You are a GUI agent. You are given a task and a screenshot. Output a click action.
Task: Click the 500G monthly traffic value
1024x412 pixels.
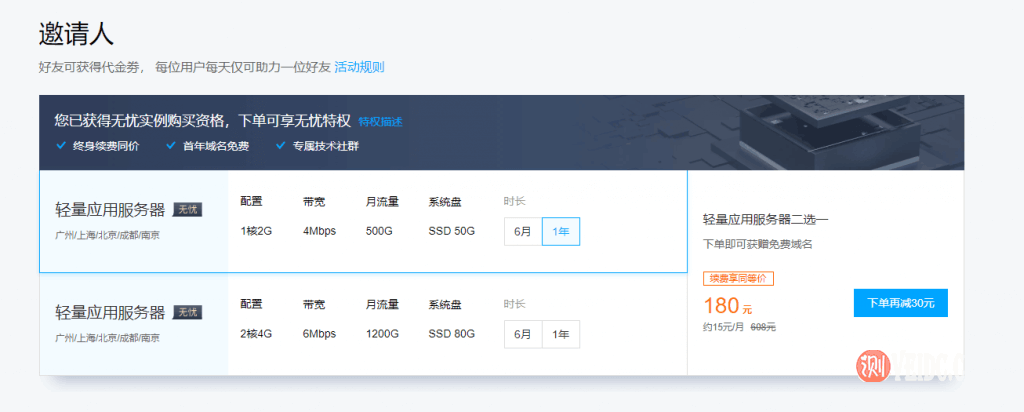(379, 231)
